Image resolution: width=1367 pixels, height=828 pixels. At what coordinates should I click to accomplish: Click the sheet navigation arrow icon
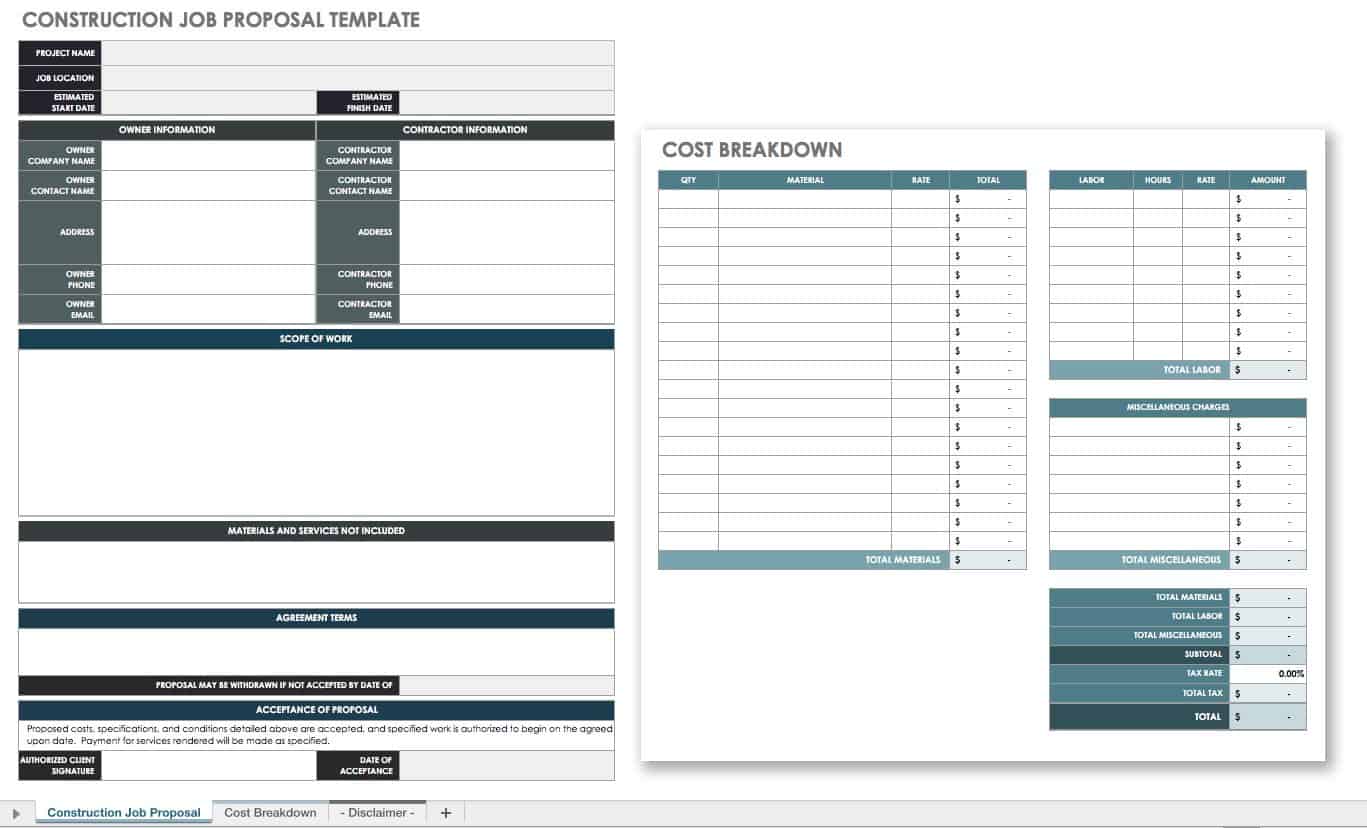pyautogui.click(x=16, y=814)
